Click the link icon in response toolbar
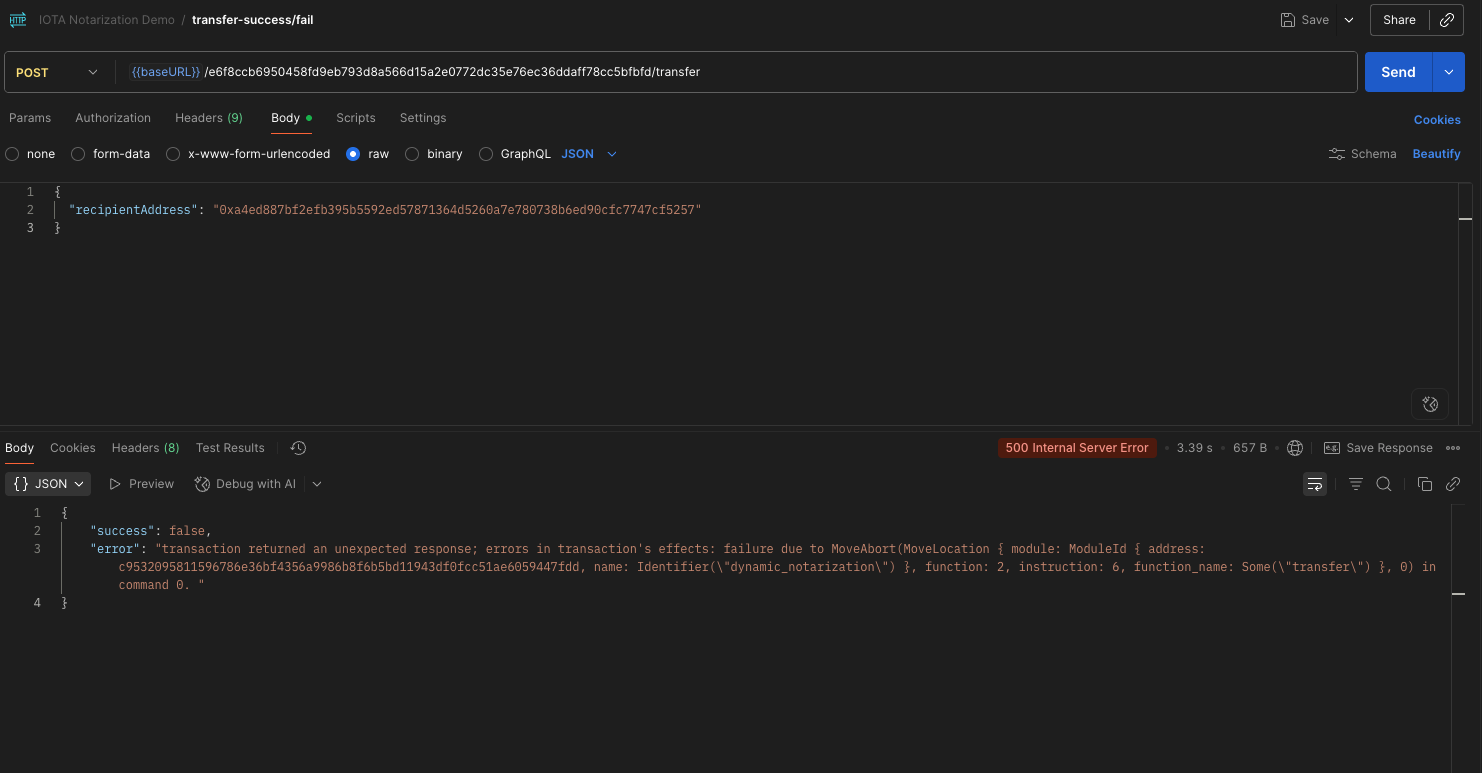 click(1453, 483)
